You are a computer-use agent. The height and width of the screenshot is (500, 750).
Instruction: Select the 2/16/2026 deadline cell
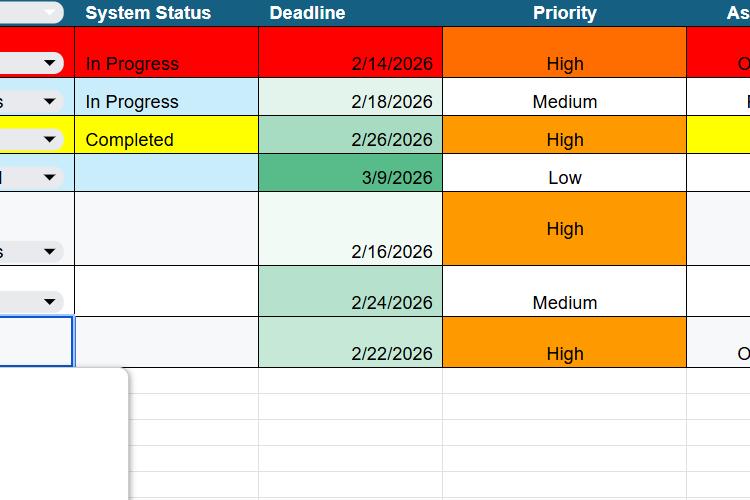pyautogui.click(x=351, y=229)
